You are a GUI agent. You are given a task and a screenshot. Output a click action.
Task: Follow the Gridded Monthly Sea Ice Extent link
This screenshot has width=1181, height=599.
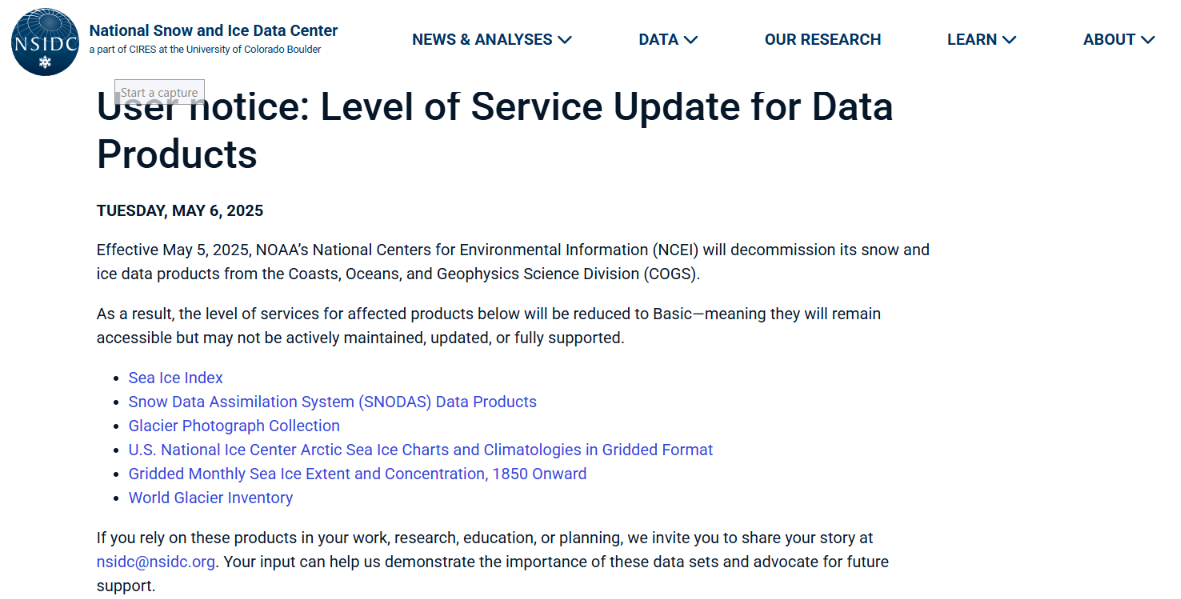point(357,474)
